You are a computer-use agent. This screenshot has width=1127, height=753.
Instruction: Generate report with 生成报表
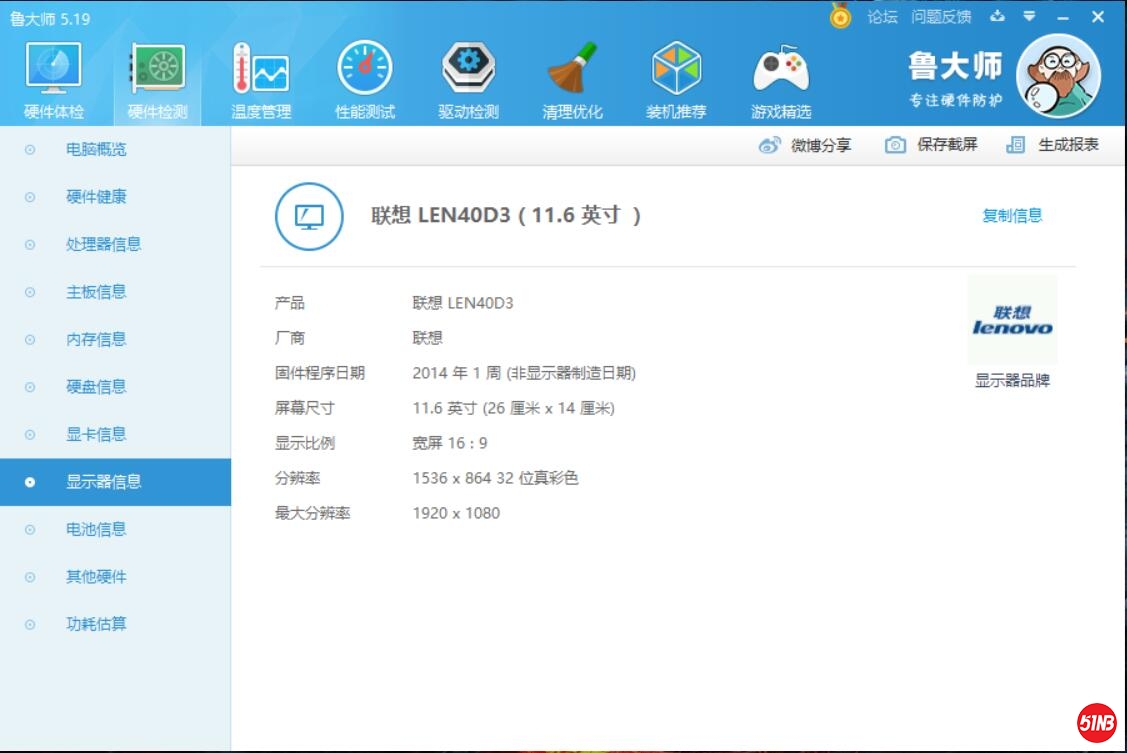(1053, 145)
